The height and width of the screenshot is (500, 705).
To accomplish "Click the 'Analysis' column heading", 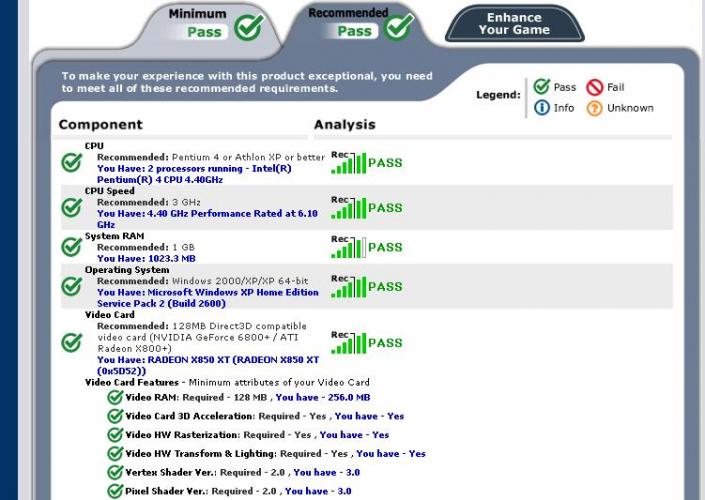I will coord(344,125).
